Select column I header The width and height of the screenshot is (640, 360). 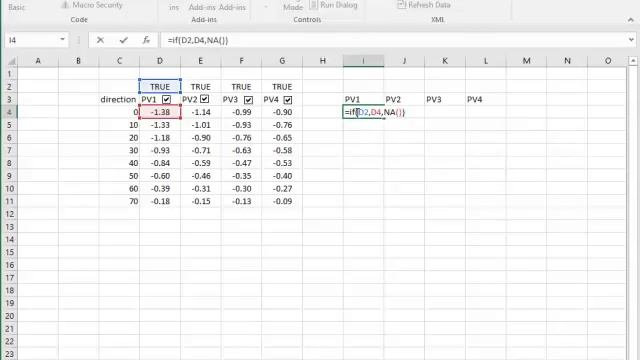(x=363, y=61)
